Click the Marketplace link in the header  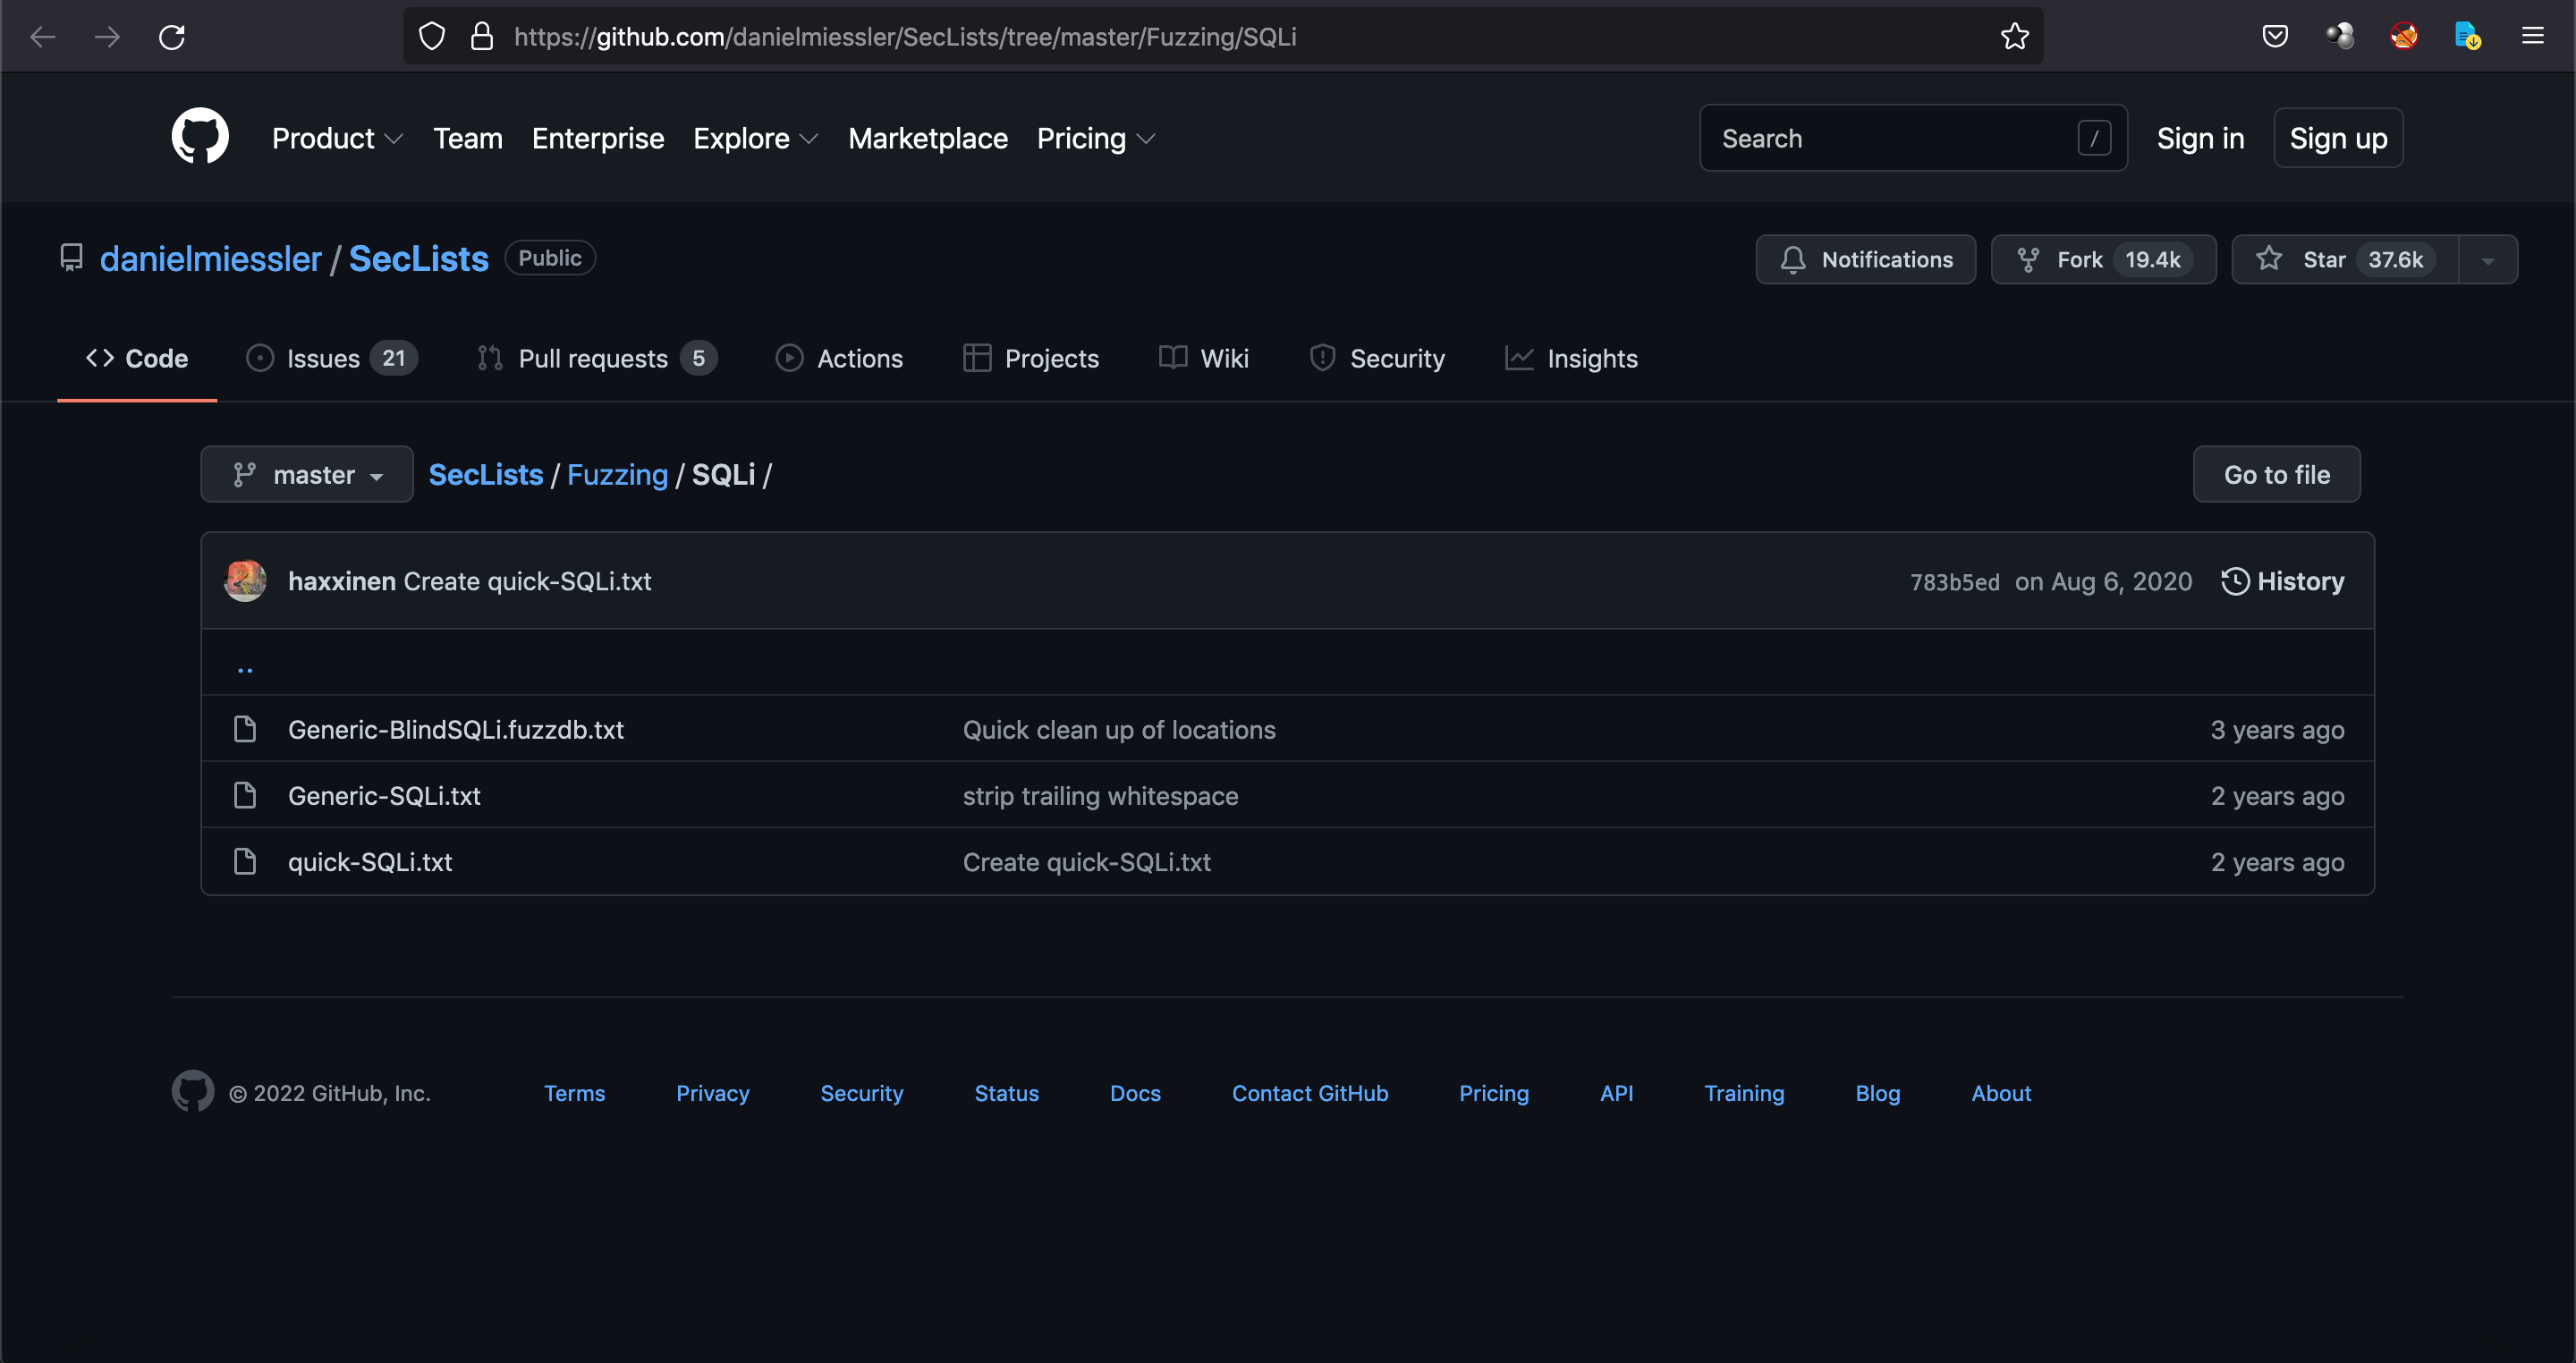(928, 138)
